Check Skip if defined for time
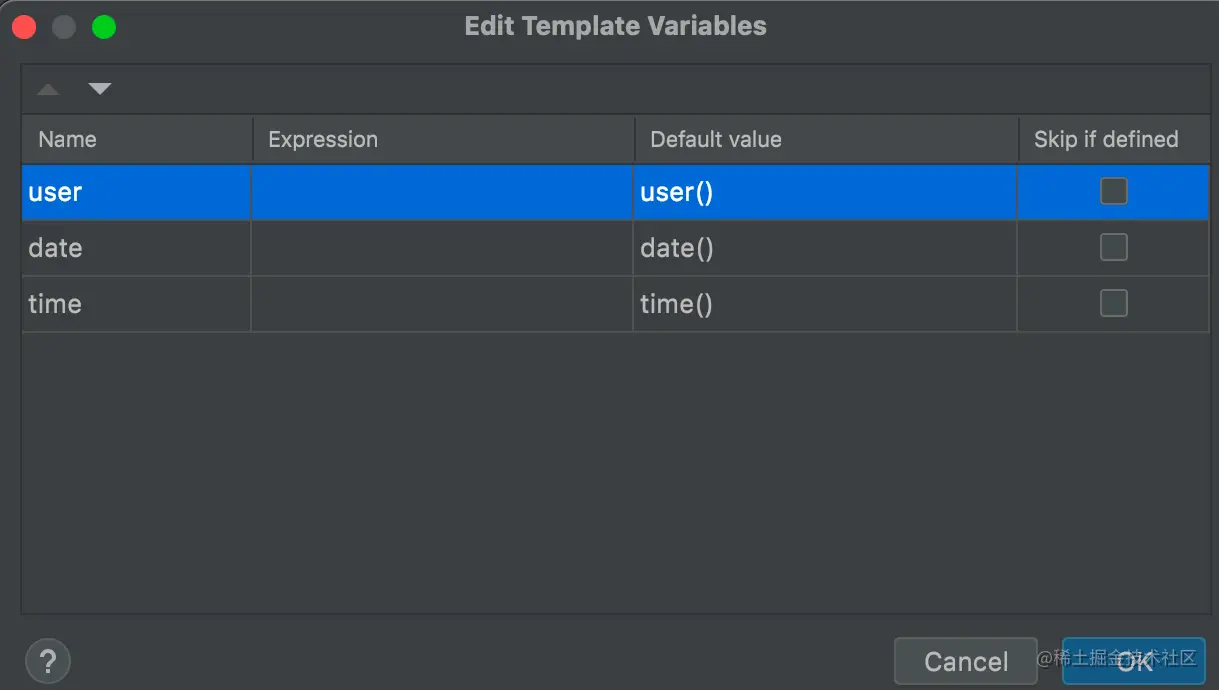Image resolution: width=1219 pixels, height=690 pixels. (x=1113, y=303)
